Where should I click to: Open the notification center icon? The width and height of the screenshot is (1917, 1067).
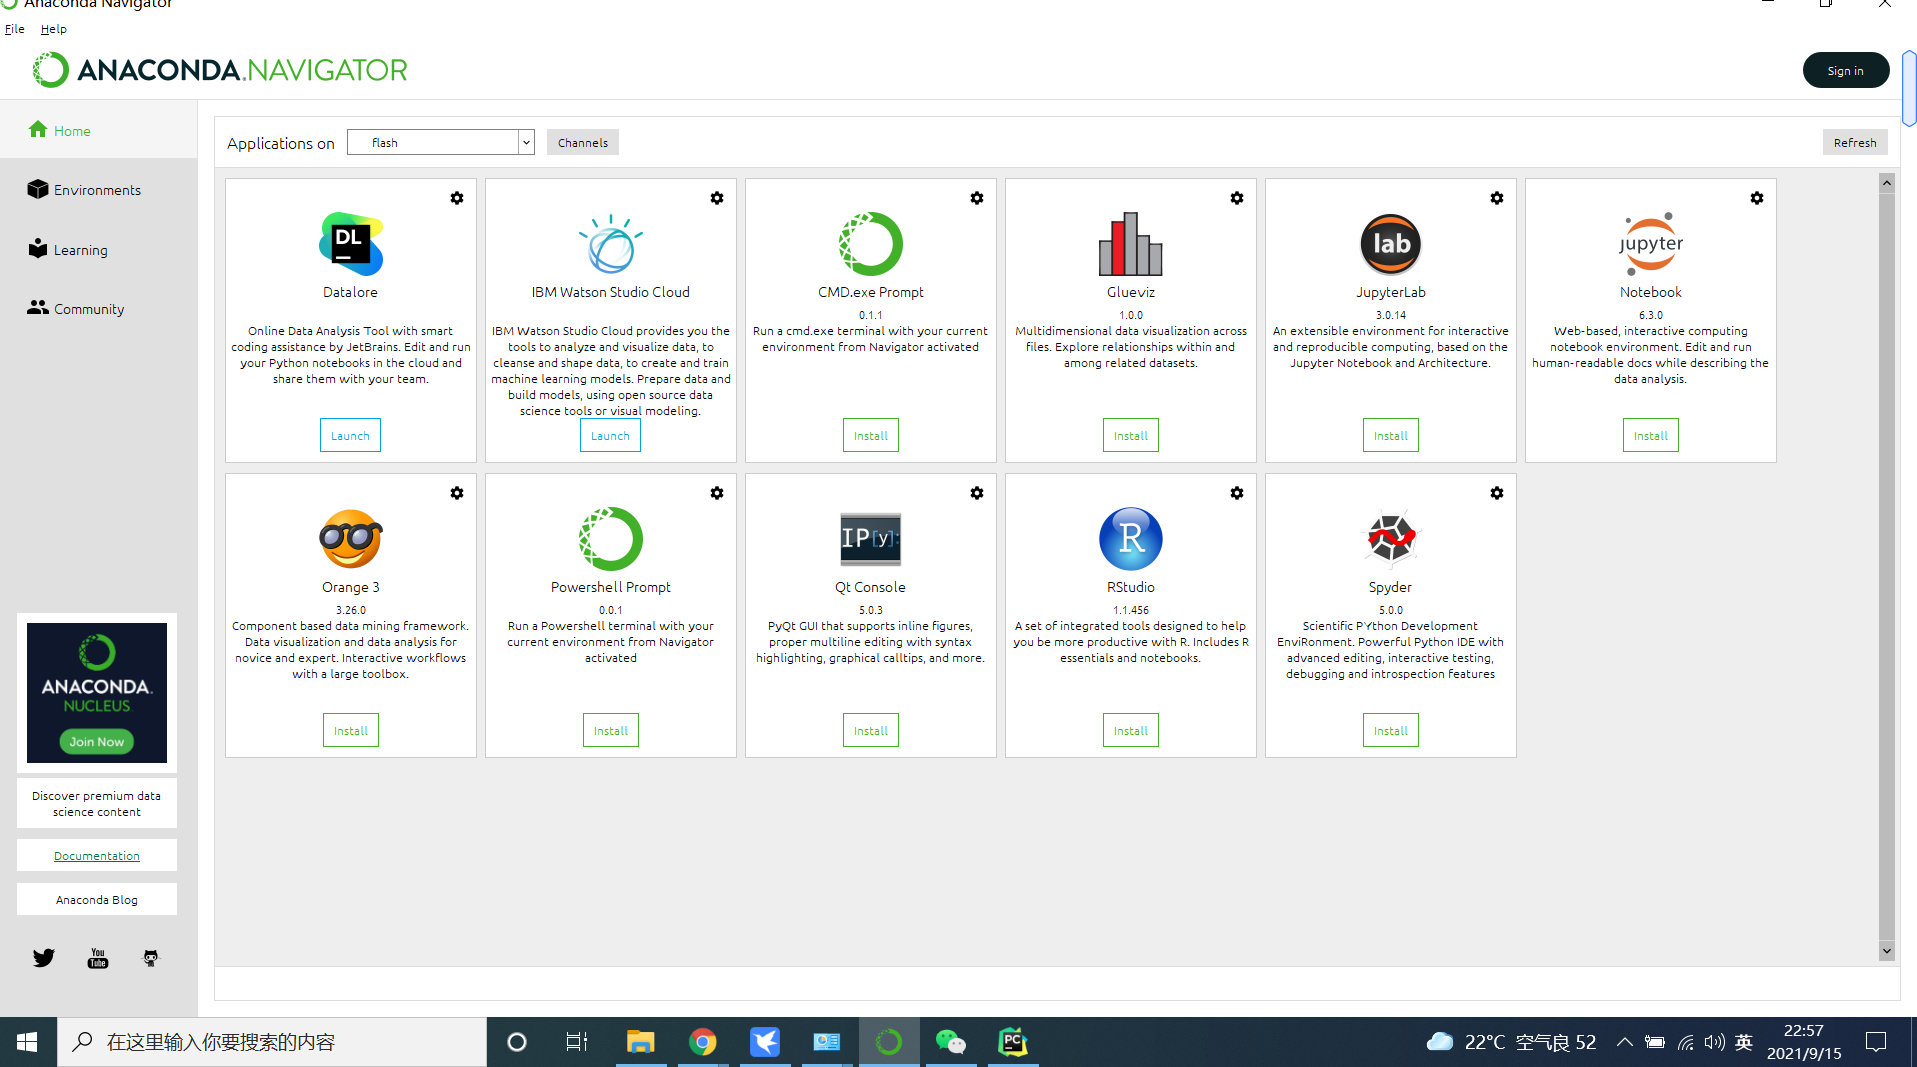pyautogui.click(x=1876, y=1042)
